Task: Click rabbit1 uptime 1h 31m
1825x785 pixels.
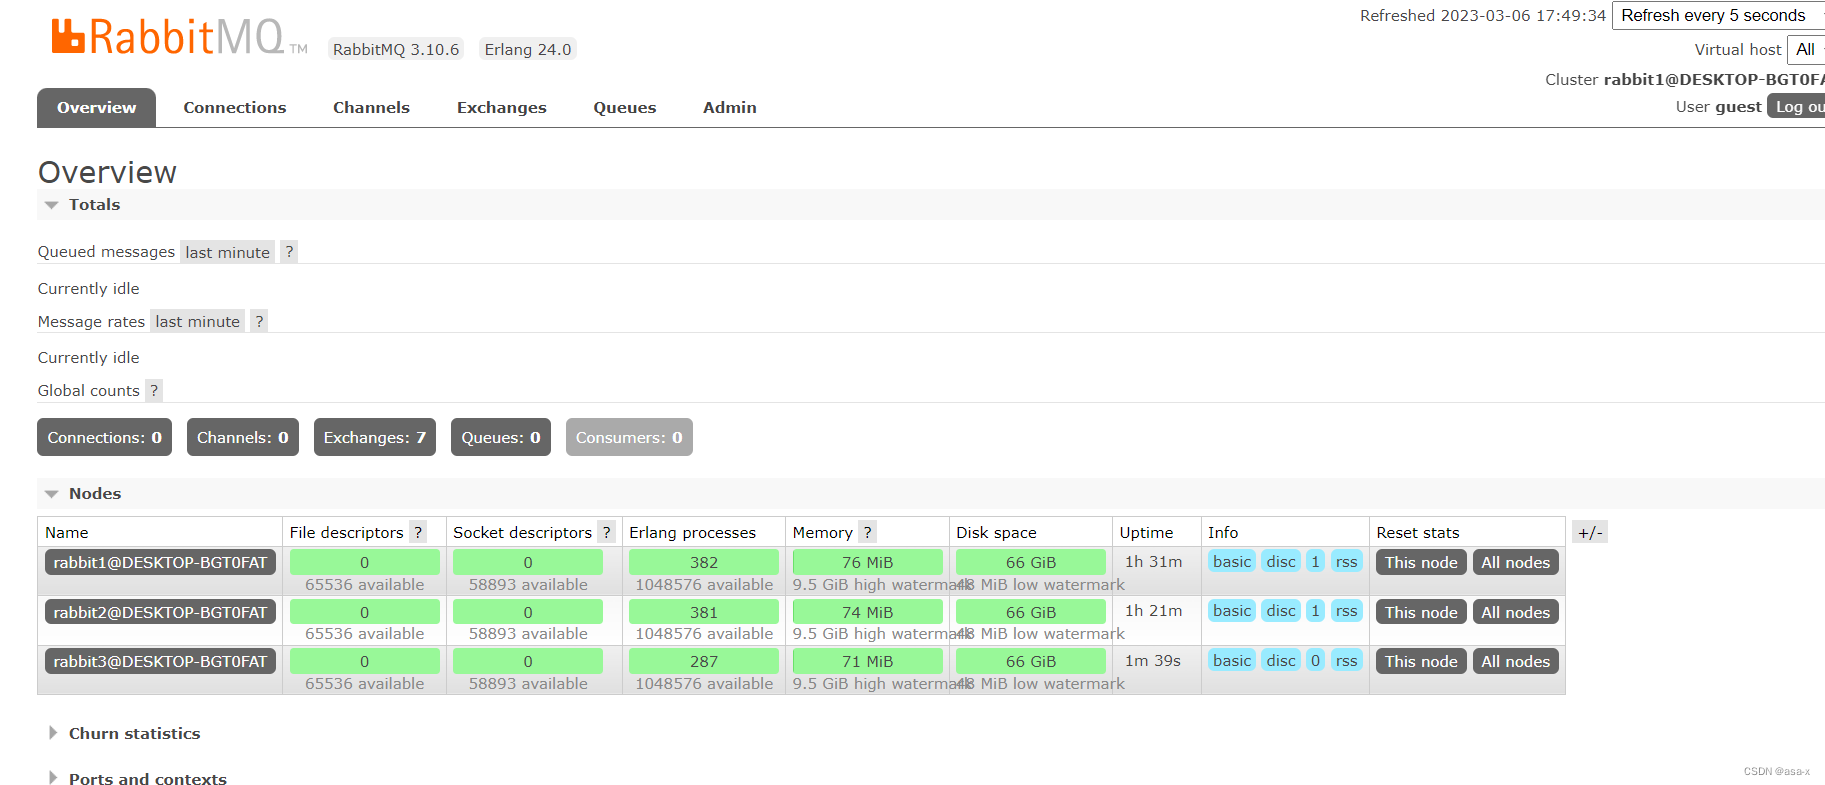Action: [1153, 561]
